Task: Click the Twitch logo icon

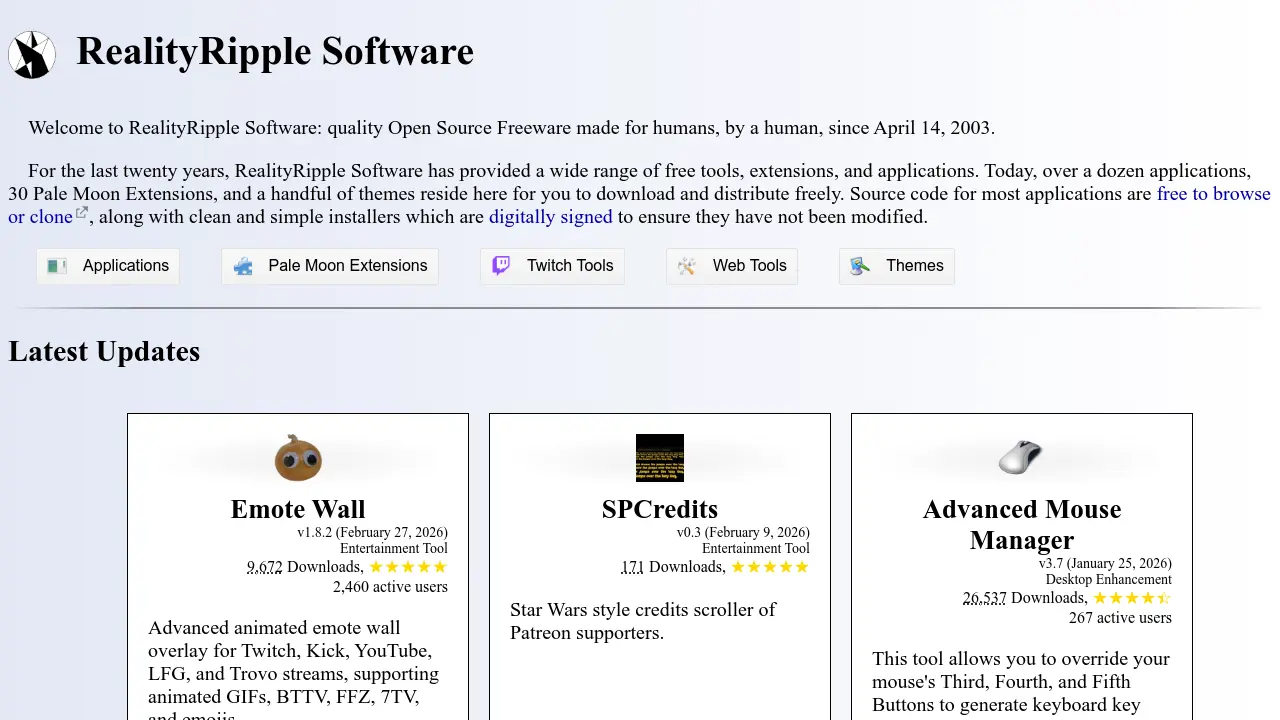Action: click(x=501, y=266)
